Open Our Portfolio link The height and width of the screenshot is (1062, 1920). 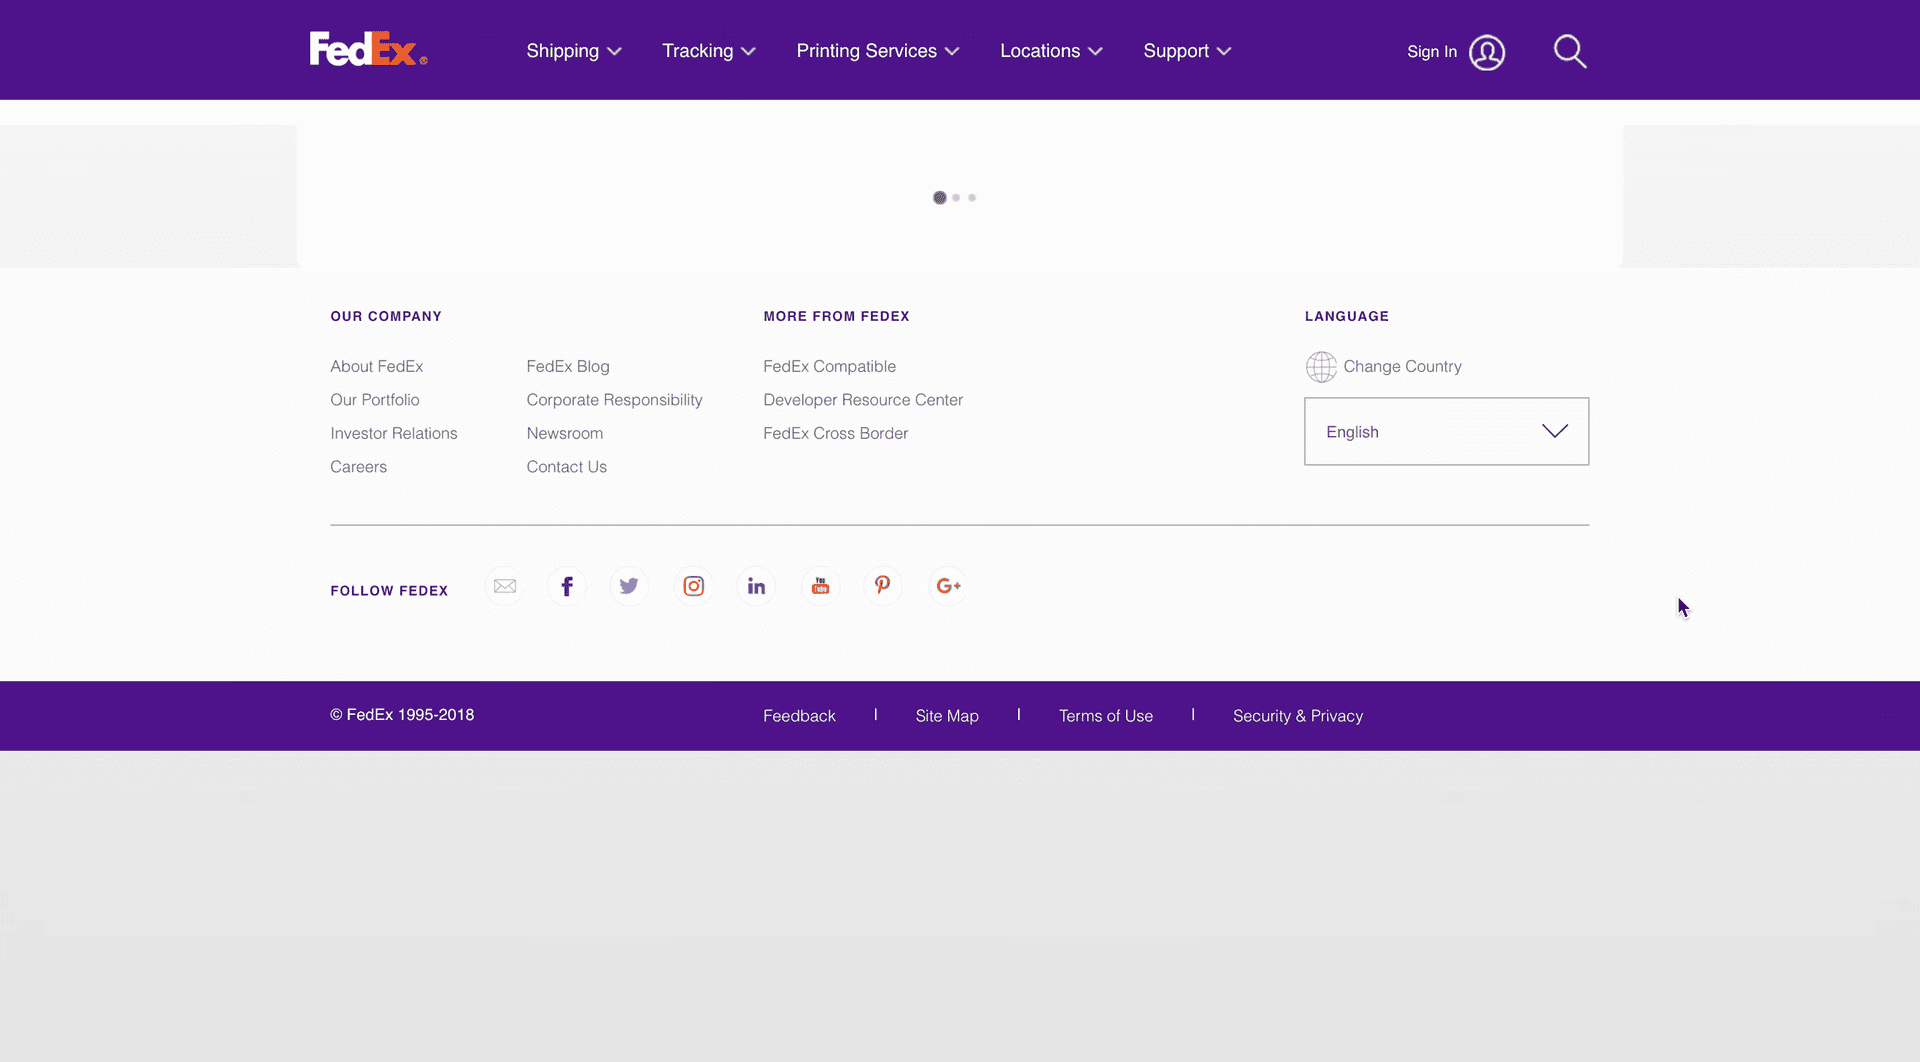pyautogui.click(x=375, y=400)
